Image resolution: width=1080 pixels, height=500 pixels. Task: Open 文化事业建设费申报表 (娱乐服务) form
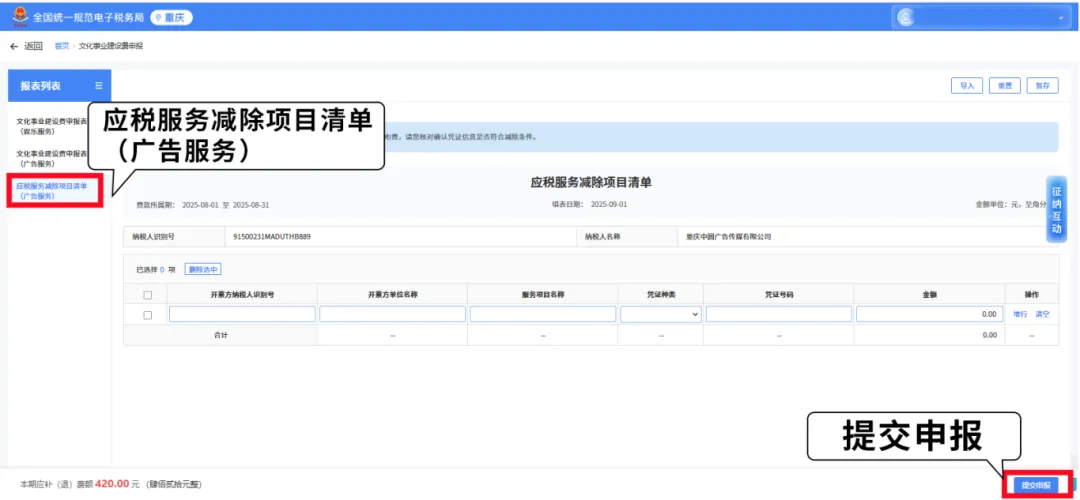point(52,126)
